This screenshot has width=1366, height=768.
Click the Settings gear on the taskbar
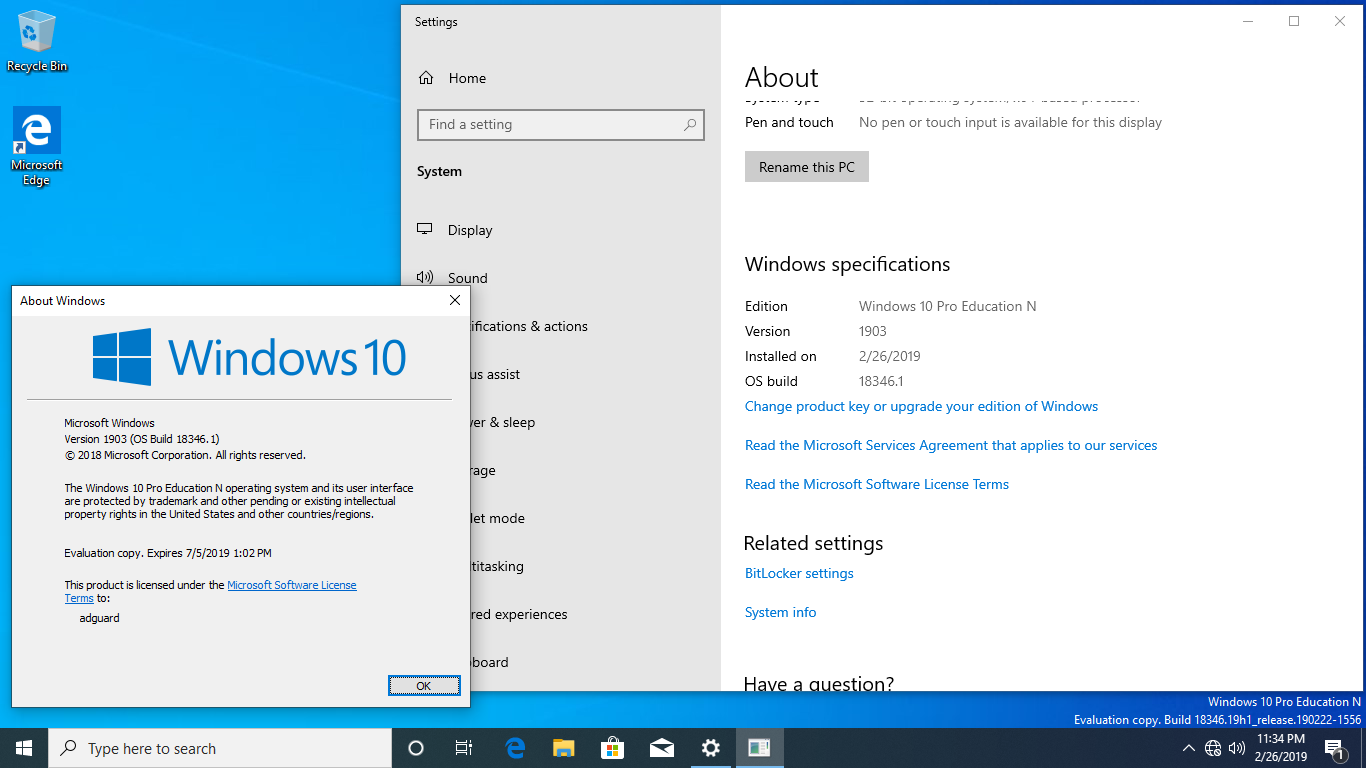(710, 748)
